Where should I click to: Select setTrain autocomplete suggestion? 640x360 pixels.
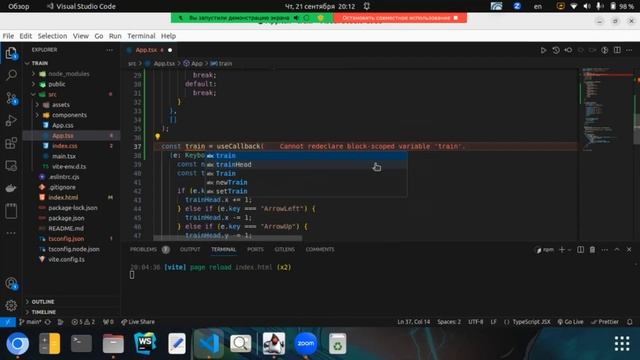point(306,191)
